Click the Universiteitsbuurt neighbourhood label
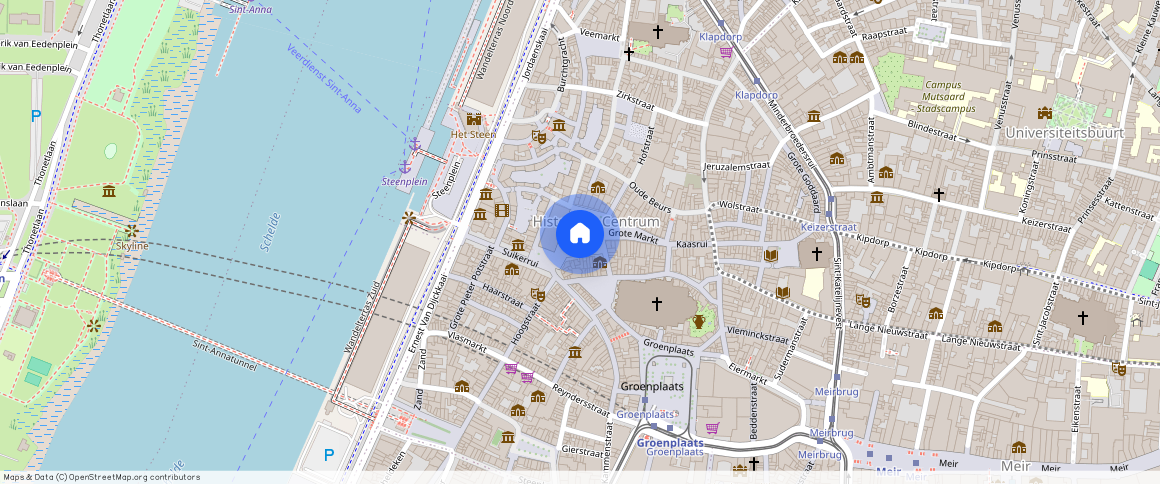Image resolution: width=1160 pixels, height=484 pixels. point(1065,133)
